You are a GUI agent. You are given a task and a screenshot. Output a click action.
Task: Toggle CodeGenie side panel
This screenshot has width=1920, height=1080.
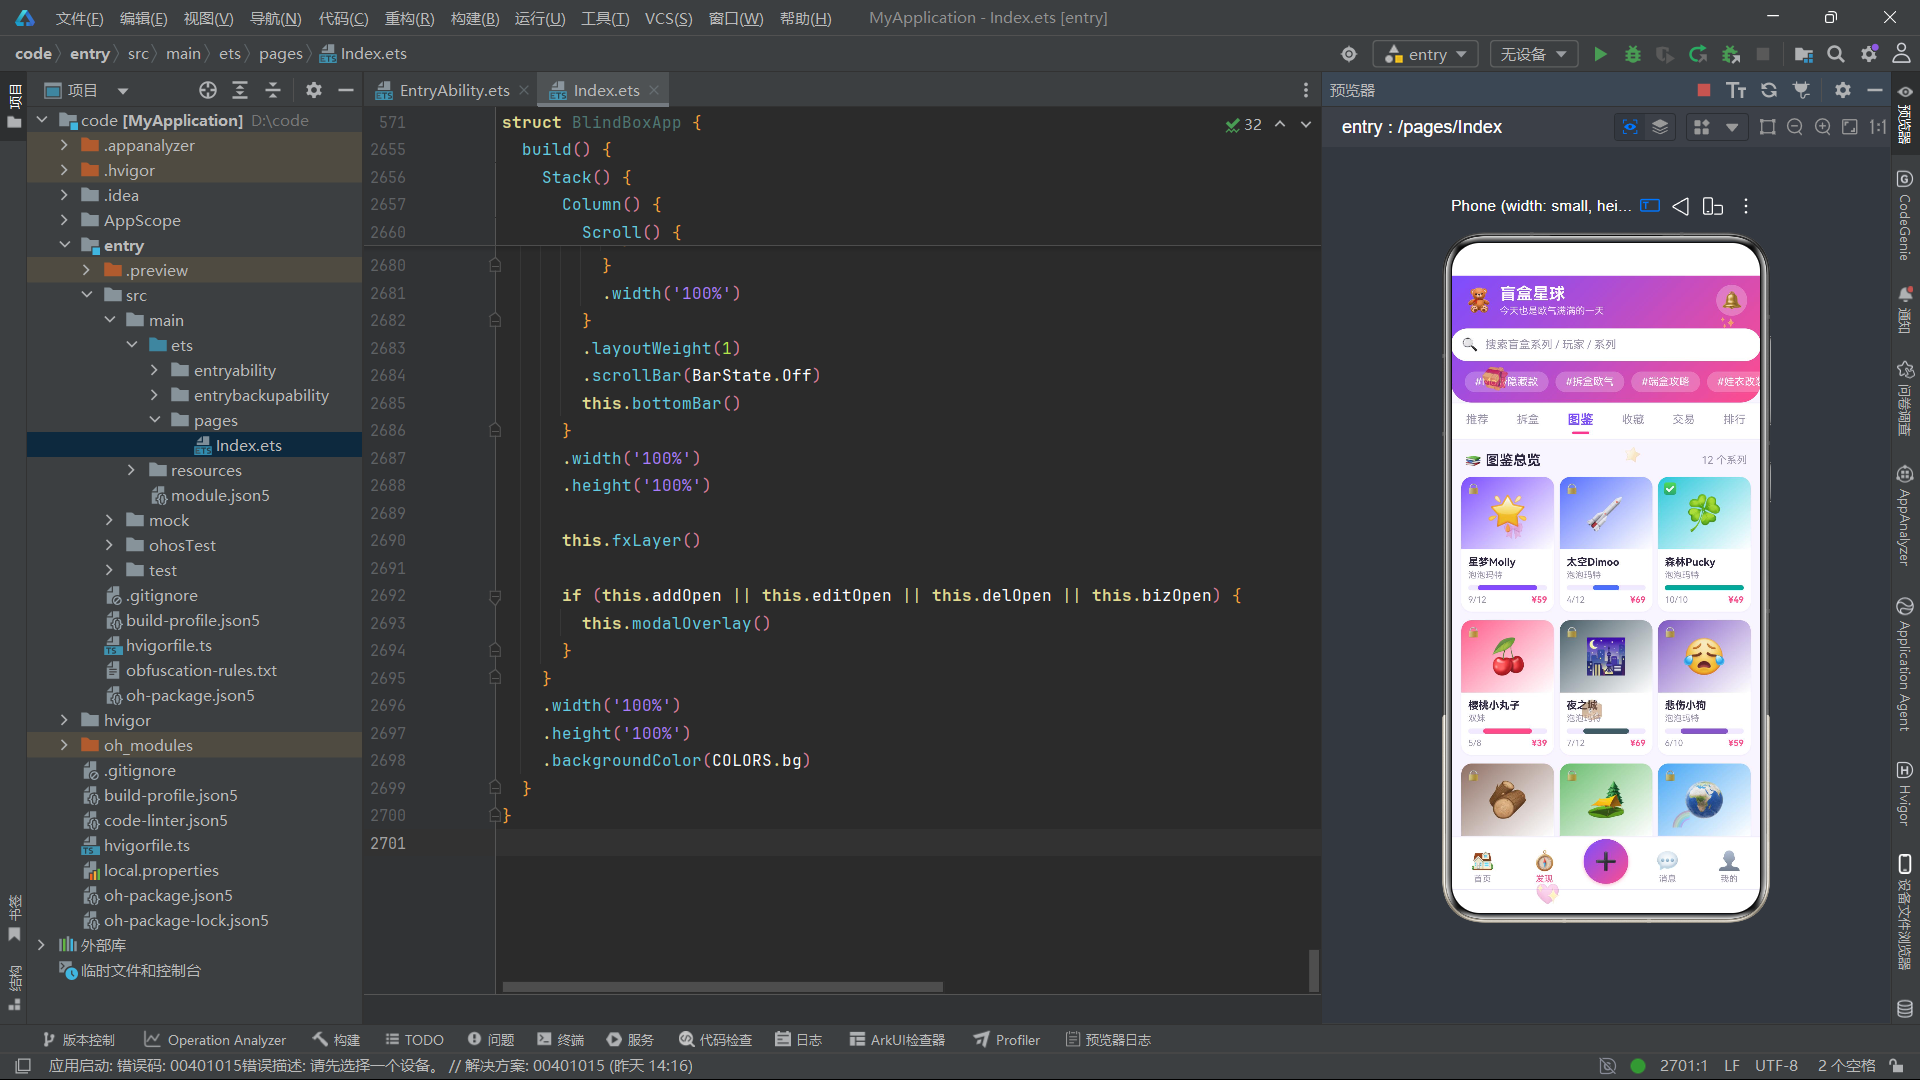click(x=1905, y=215)
